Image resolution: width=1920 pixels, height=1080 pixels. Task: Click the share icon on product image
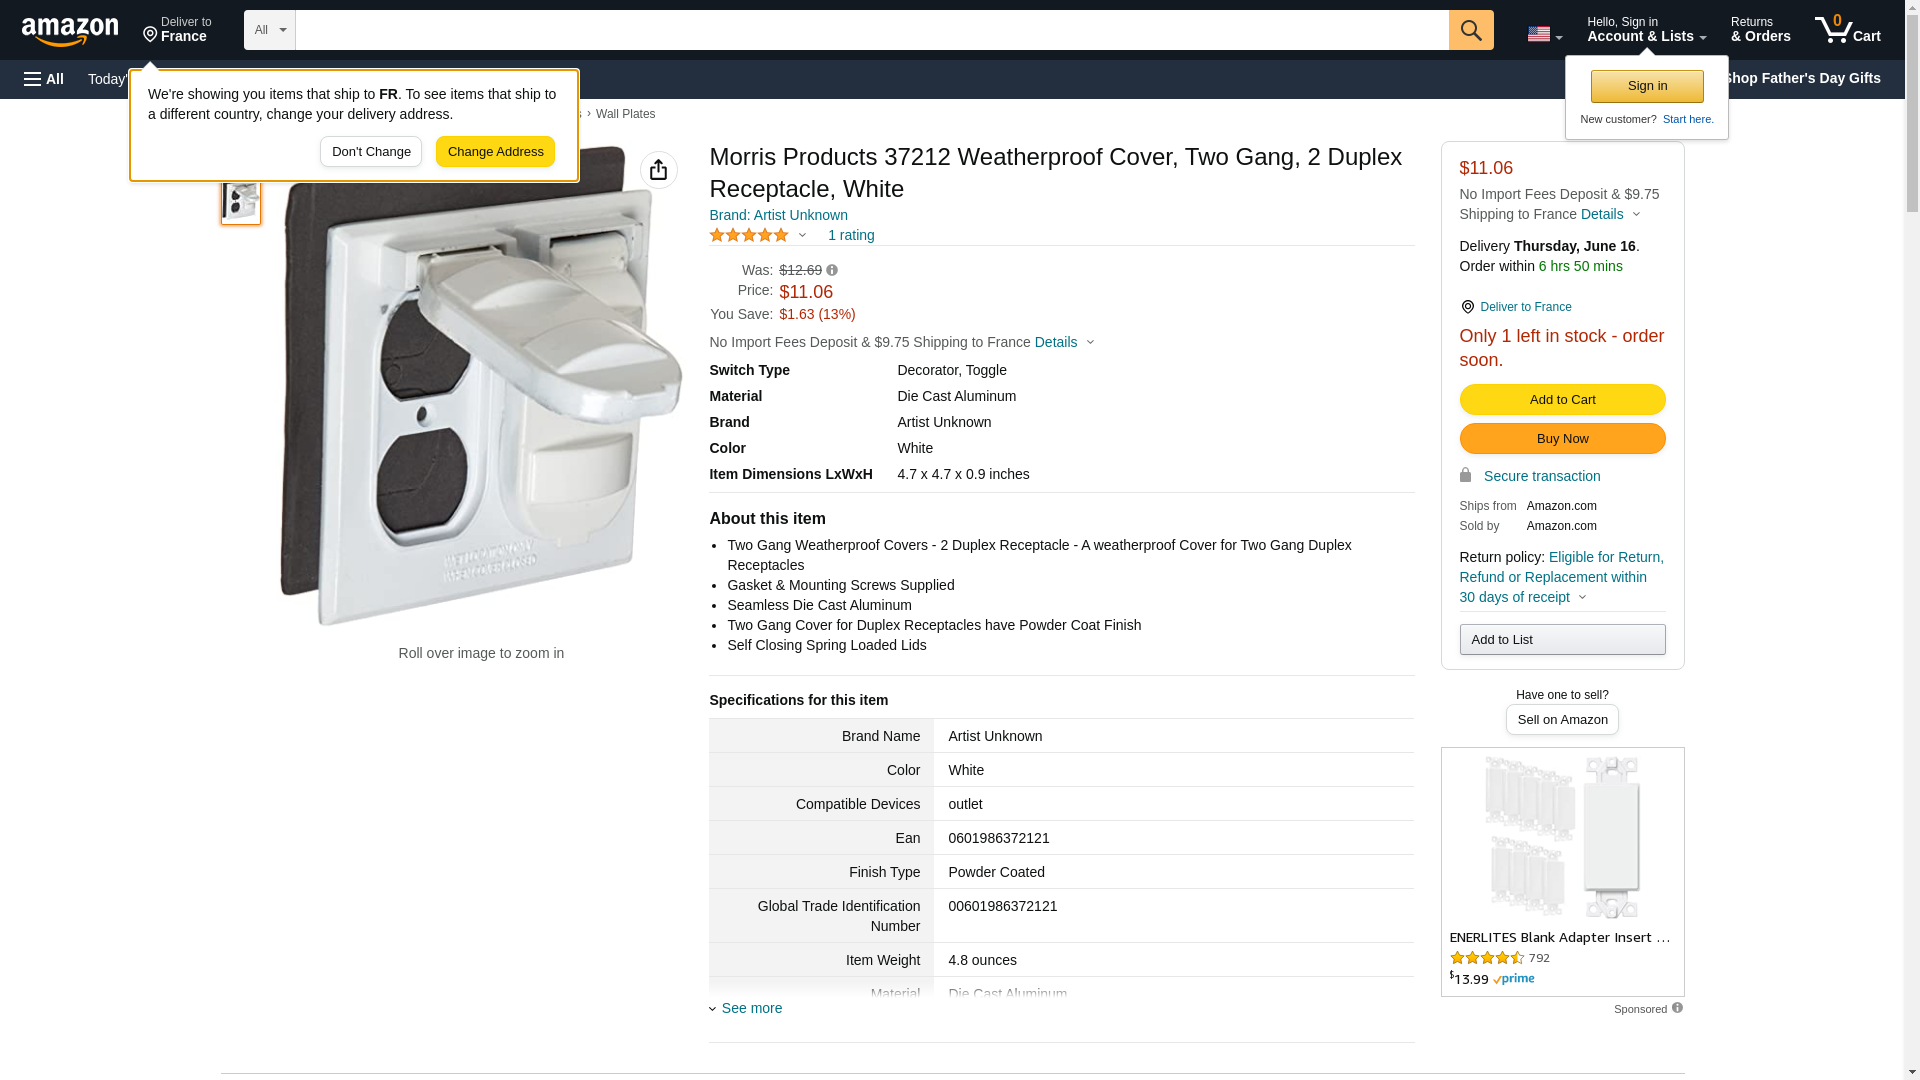(658, 170)
